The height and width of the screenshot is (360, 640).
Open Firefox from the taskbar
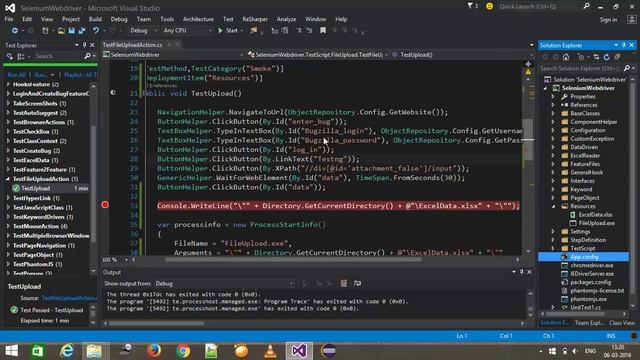pyautogui.click(x=154, y=351)
